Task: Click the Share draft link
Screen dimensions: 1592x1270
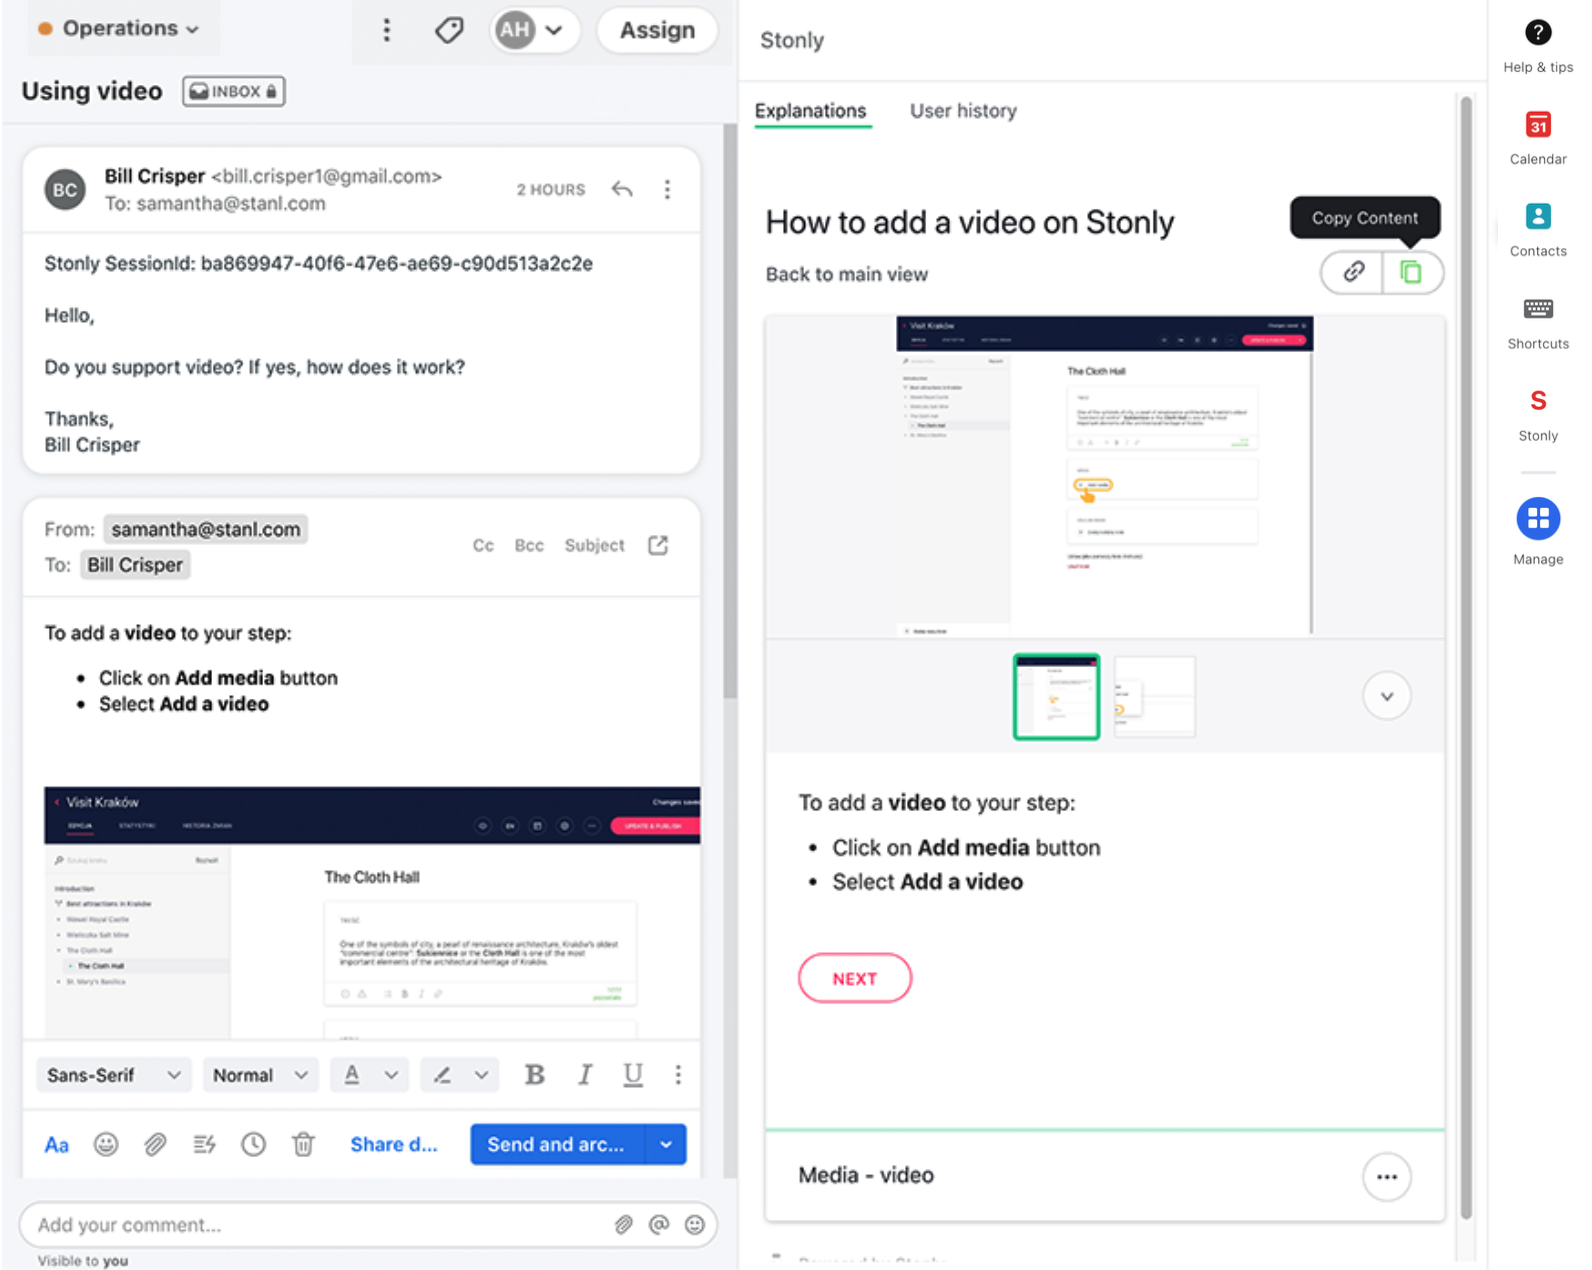Action: pyautogui.click(x=394, y=1144)
